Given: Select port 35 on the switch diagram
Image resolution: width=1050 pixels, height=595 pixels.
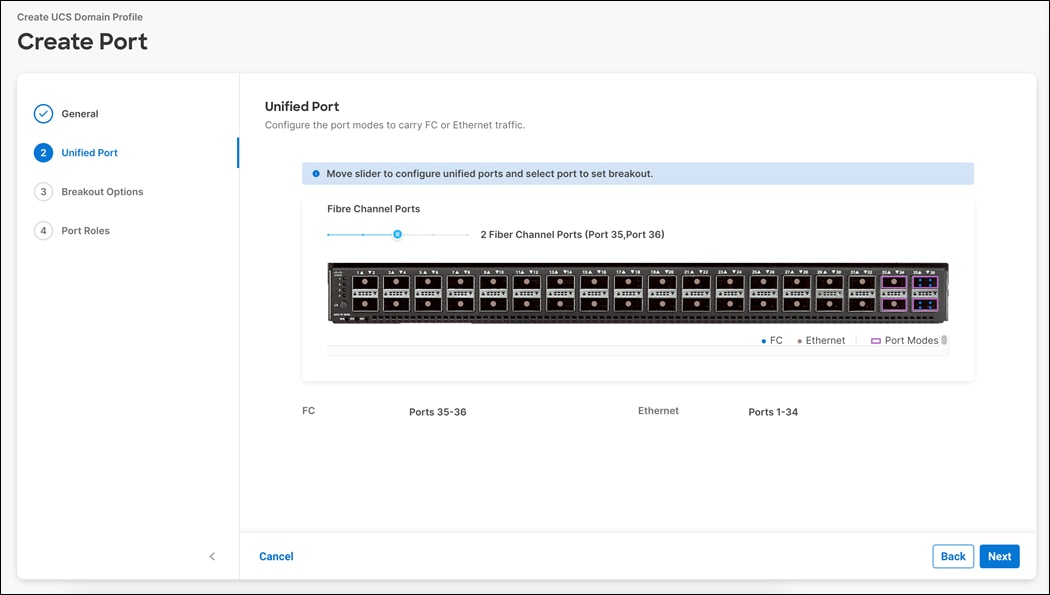Looking at the screenshot, I should pos(925,281).
